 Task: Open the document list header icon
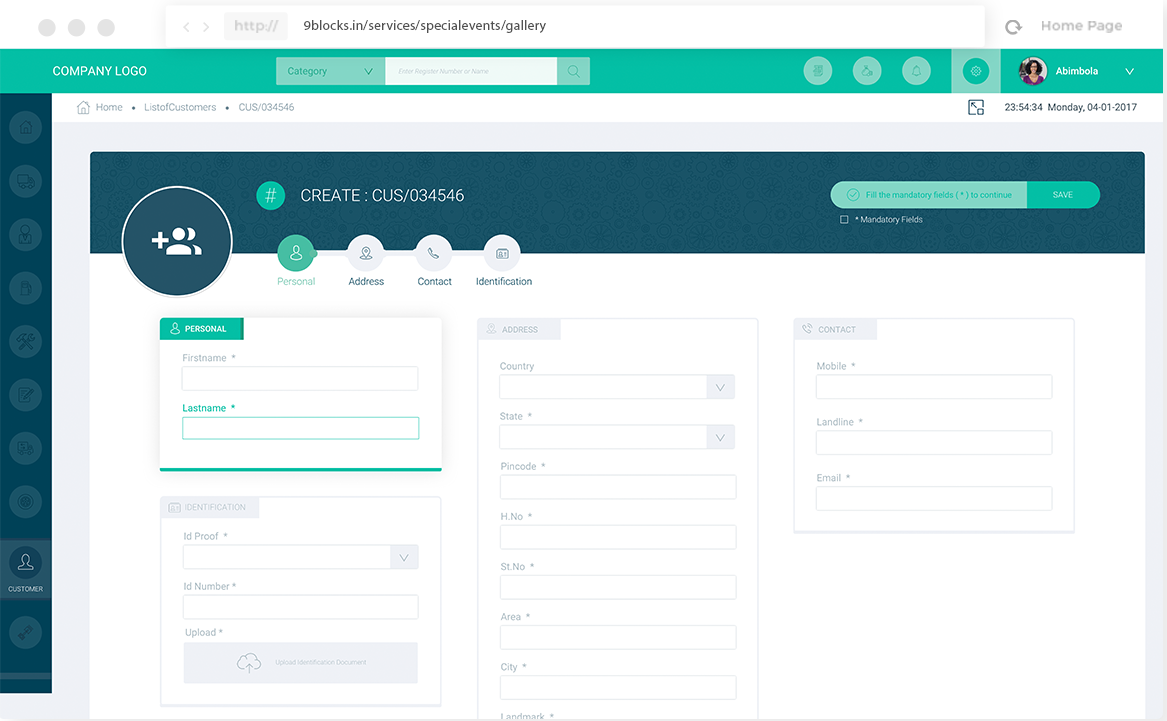click(x=818, y=71)
